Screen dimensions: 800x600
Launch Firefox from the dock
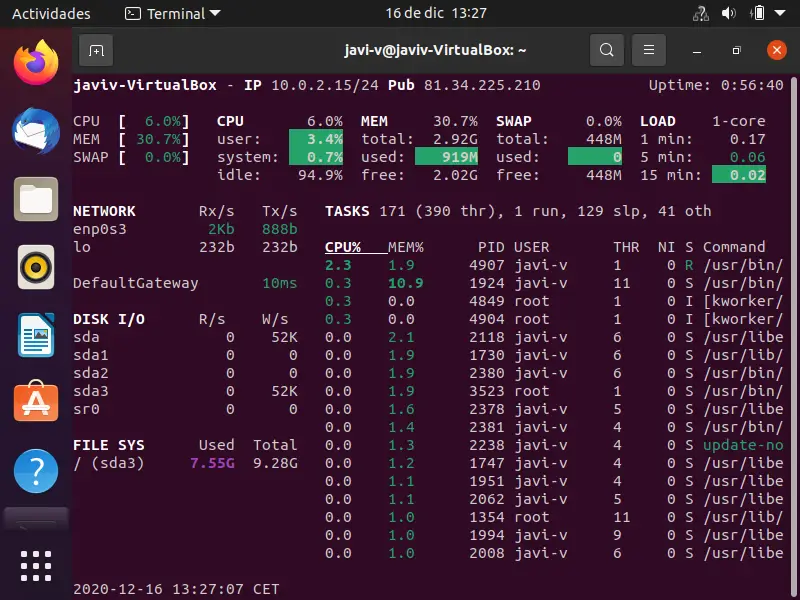coord(36,64)
